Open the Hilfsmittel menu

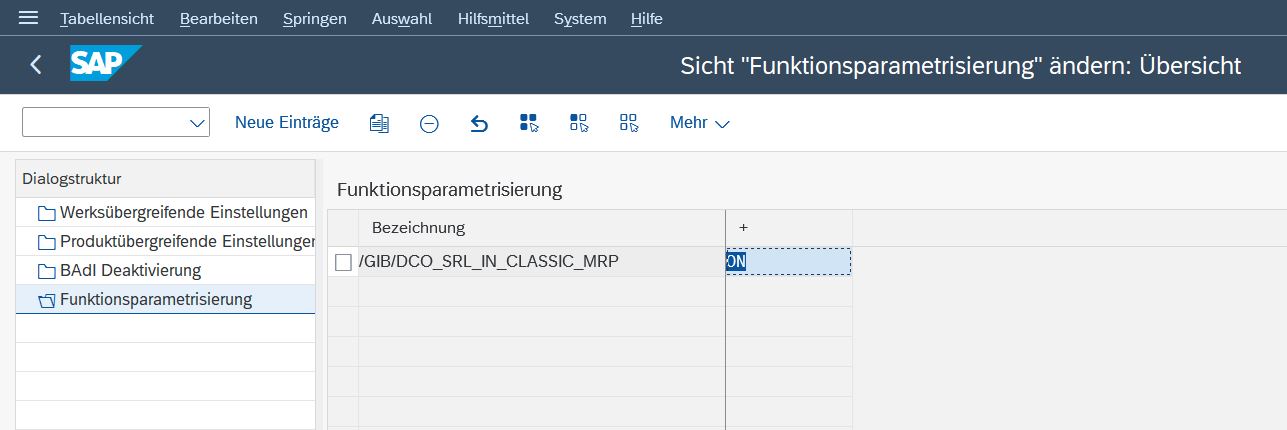[493, 19]
